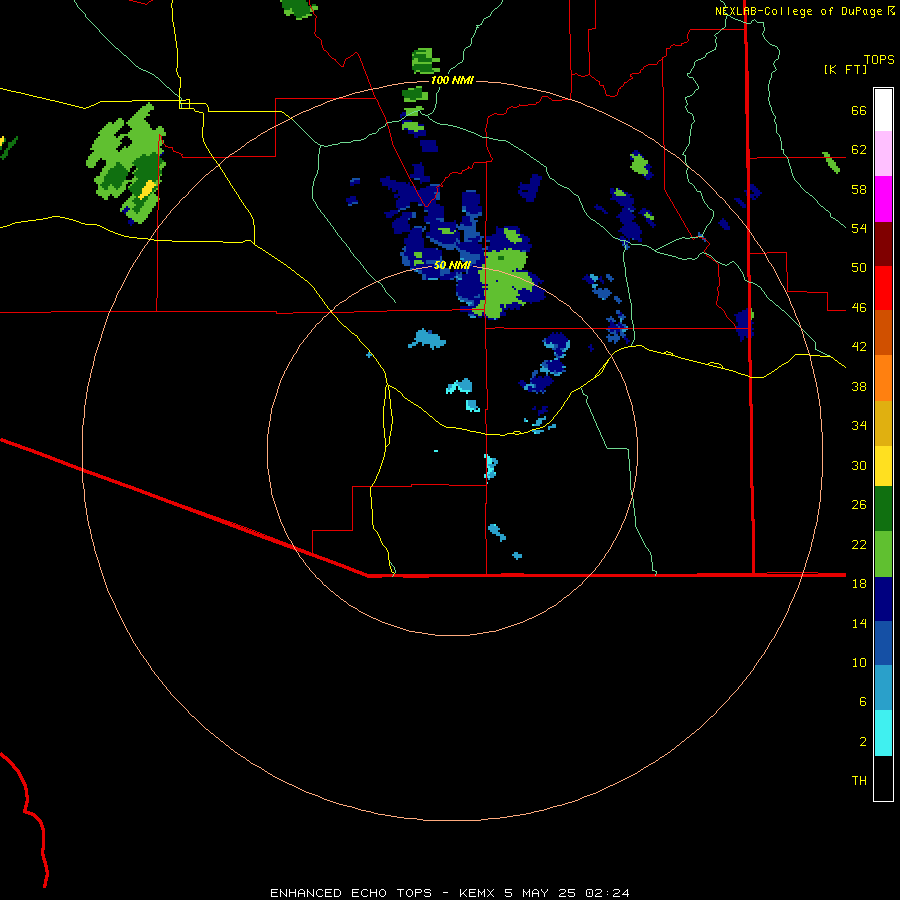This screenshot has height=900, width=900.
Task: Click the burnt orange legend swatch
Action: (883, 332)
